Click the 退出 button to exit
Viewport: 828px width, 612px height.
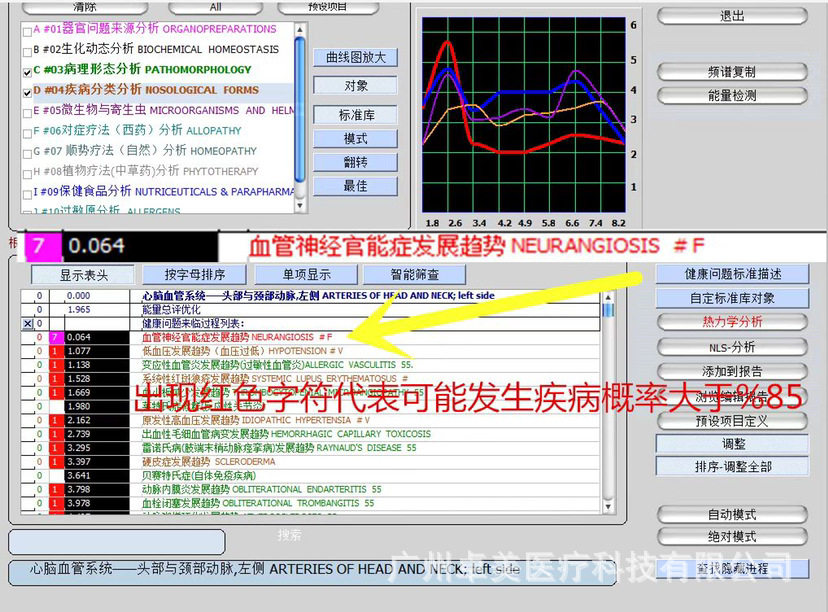click(x=732, y=16)
